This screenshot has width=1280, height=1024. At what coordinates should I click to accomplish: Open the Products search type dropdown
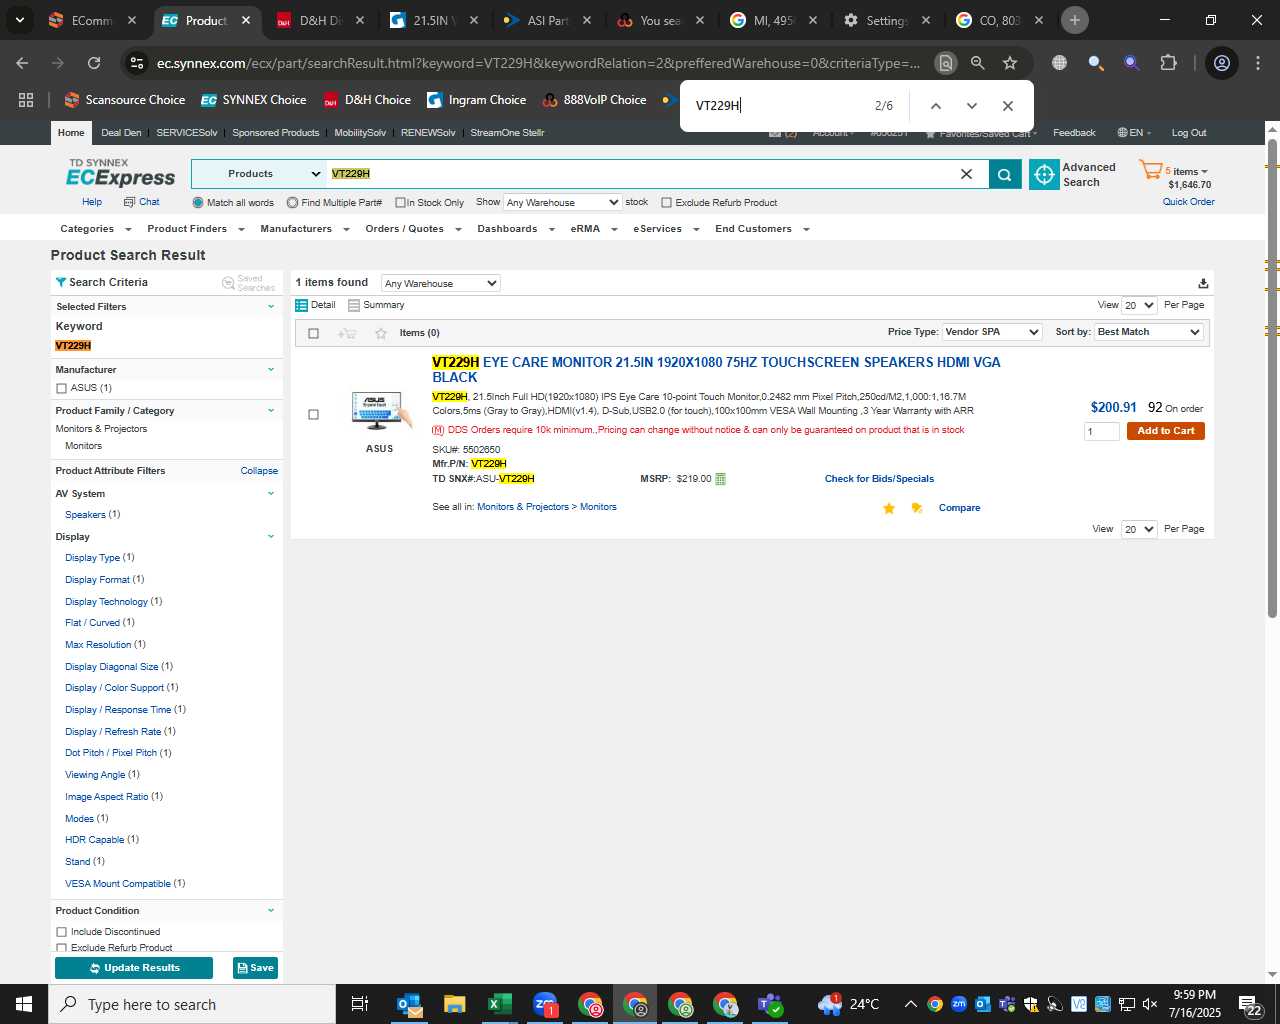(x=258, y=174)
